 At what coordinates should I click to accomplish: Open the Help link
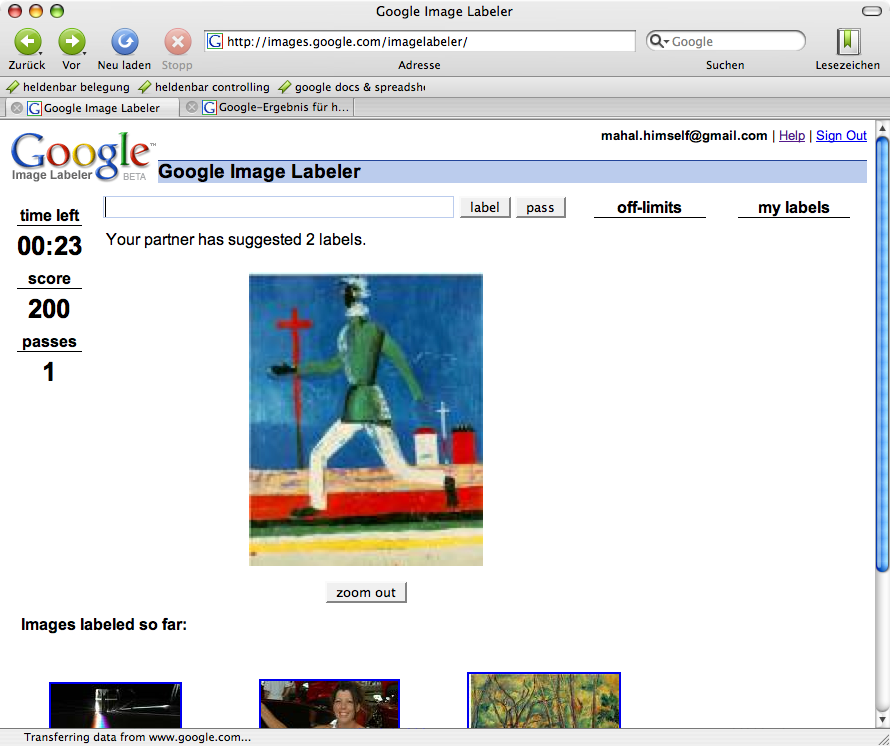[x=791, y=136]
